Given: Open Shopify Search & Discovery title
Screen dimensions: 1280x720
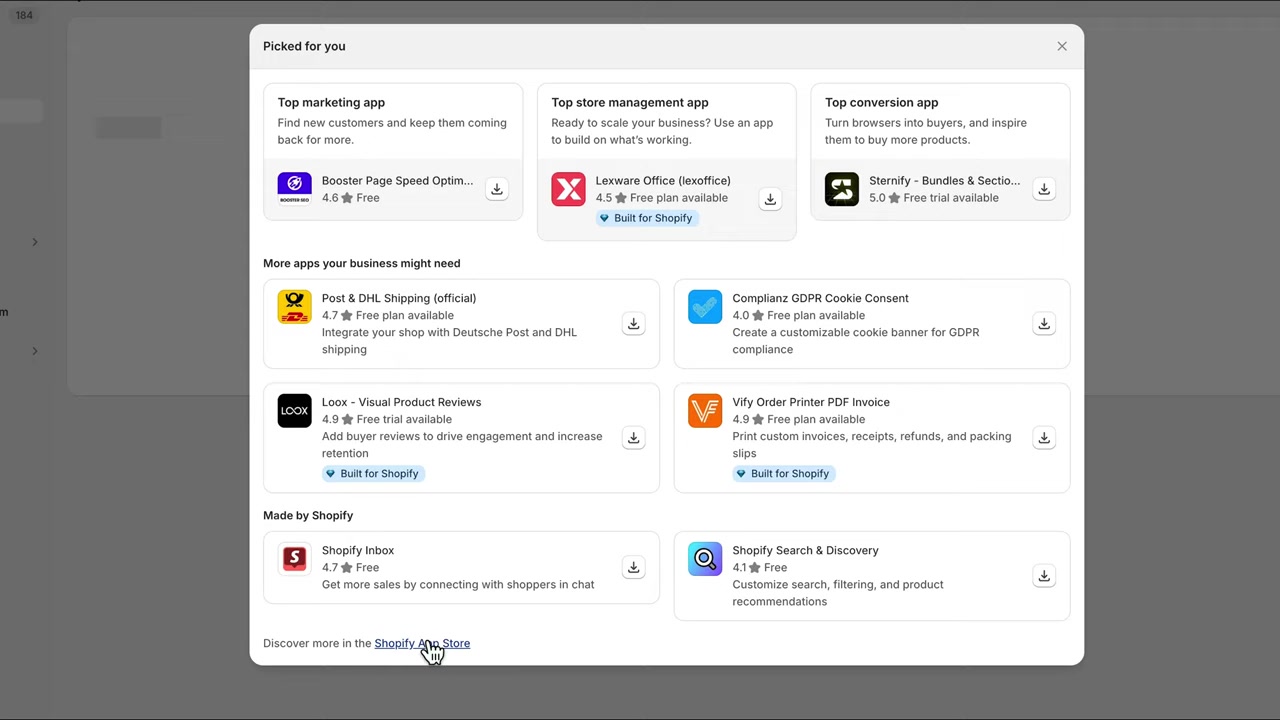Looking at the screenshot, I should [x=805, y=550].
